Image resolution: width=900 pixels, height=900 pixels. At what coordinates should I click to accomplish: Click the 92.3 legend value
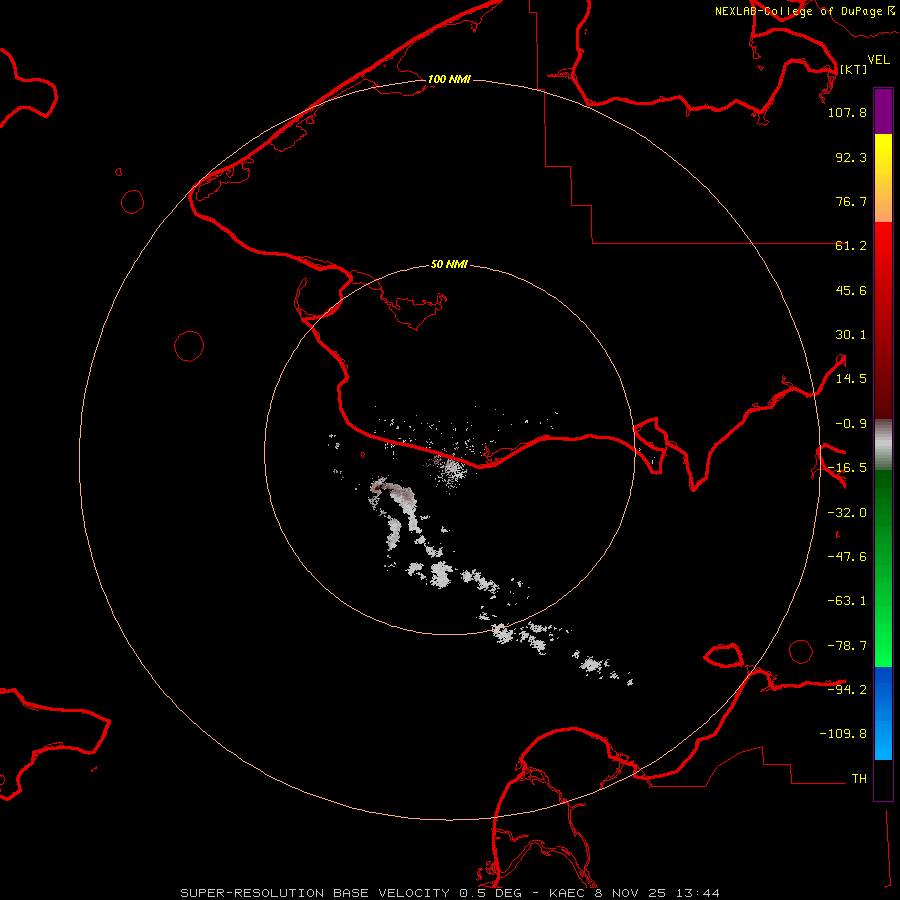tap(851, 157)
